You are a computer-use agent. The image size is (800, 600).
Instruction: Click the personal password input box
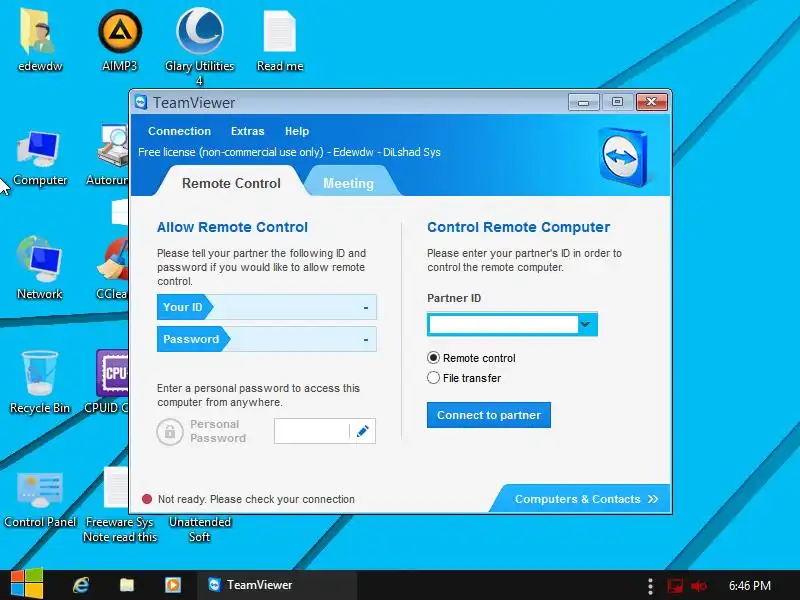click(x=312, y=431)
